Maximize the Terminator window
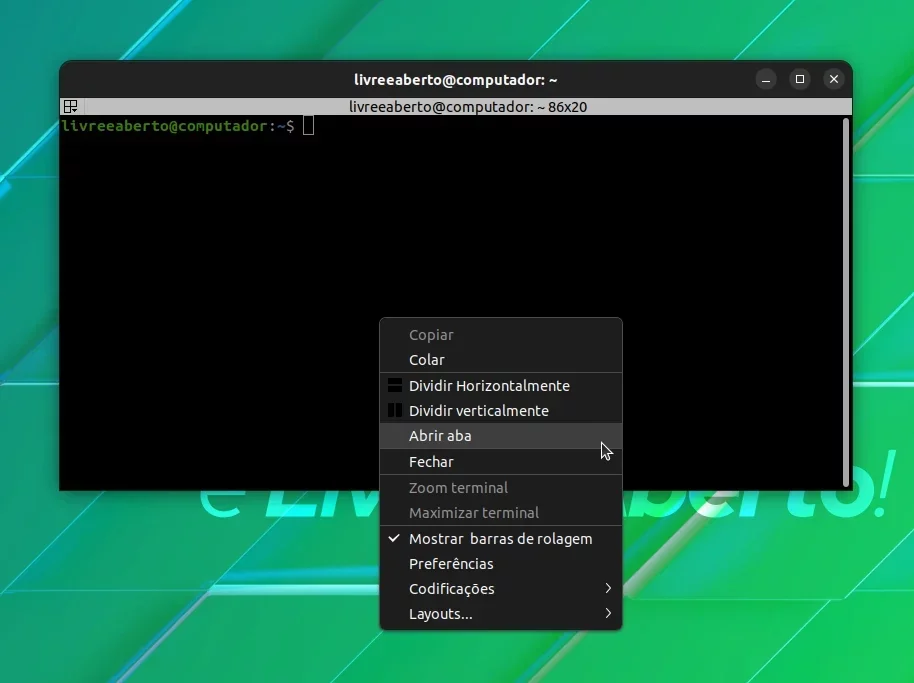Viewport: 914px width, 683px height. click(800, 79)
